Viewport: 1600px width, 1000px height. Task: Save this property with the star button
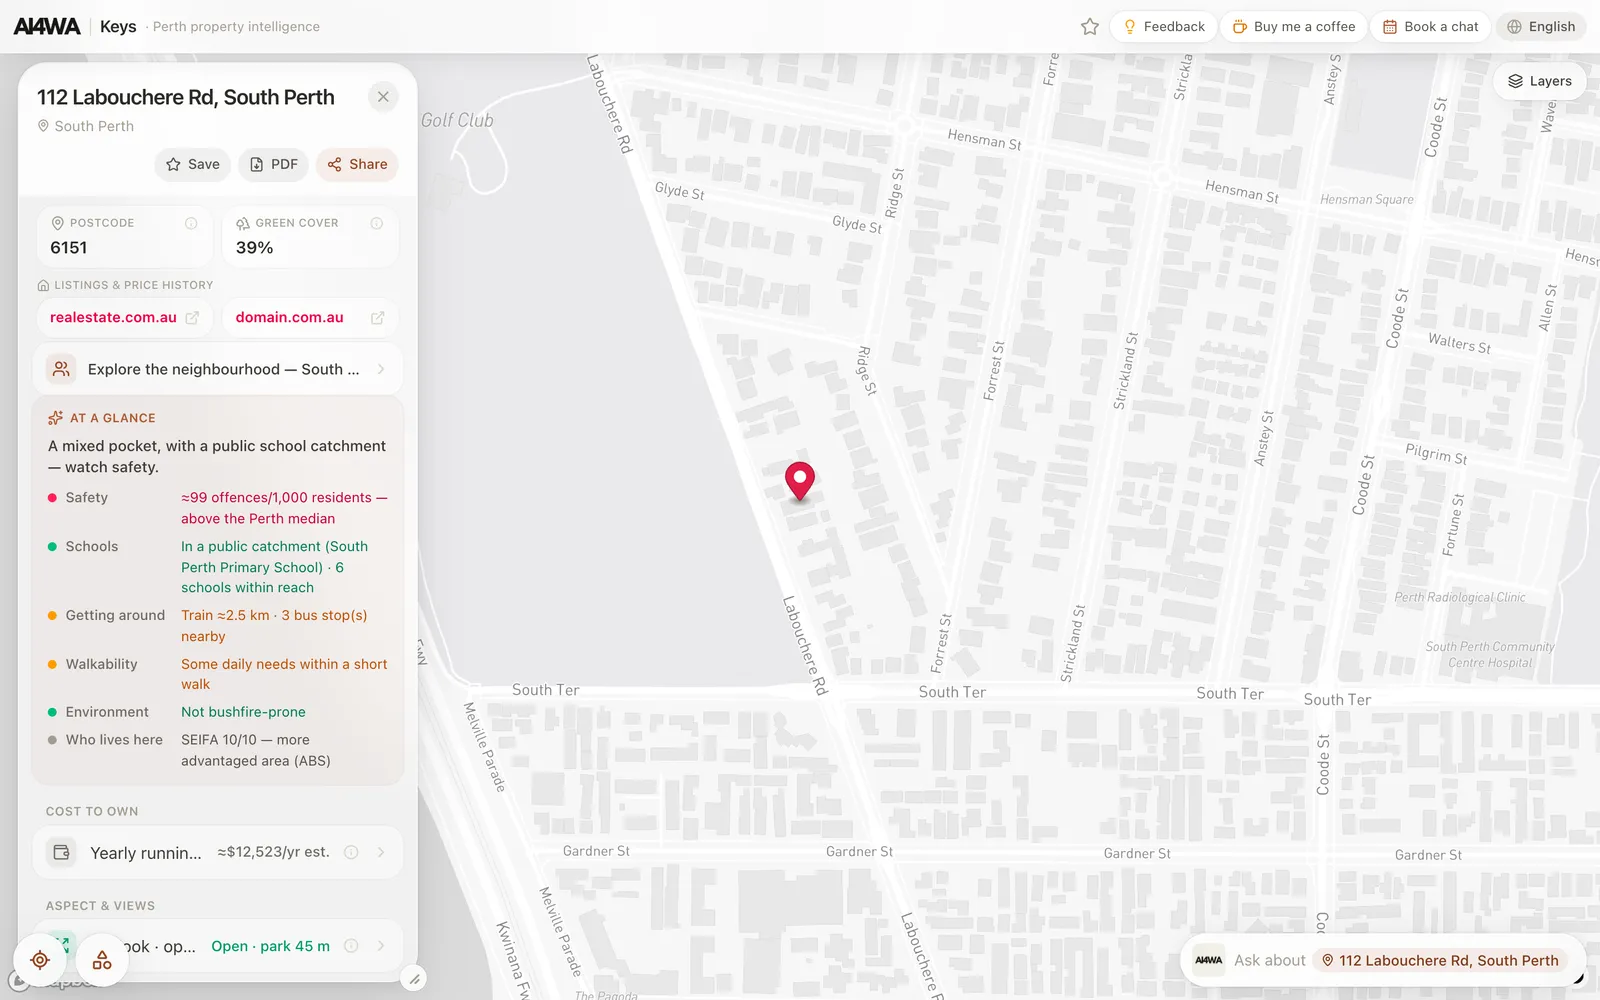click(193, 164)
